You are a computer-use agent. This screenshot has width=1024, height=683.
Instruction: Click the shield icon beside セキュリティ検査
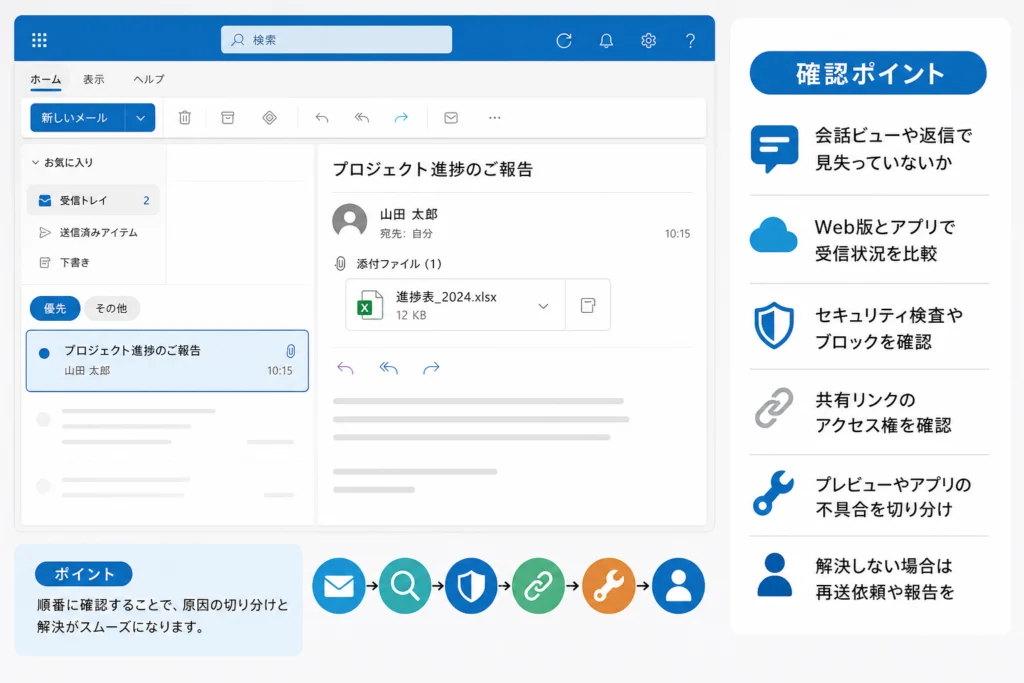click(775, 325)
